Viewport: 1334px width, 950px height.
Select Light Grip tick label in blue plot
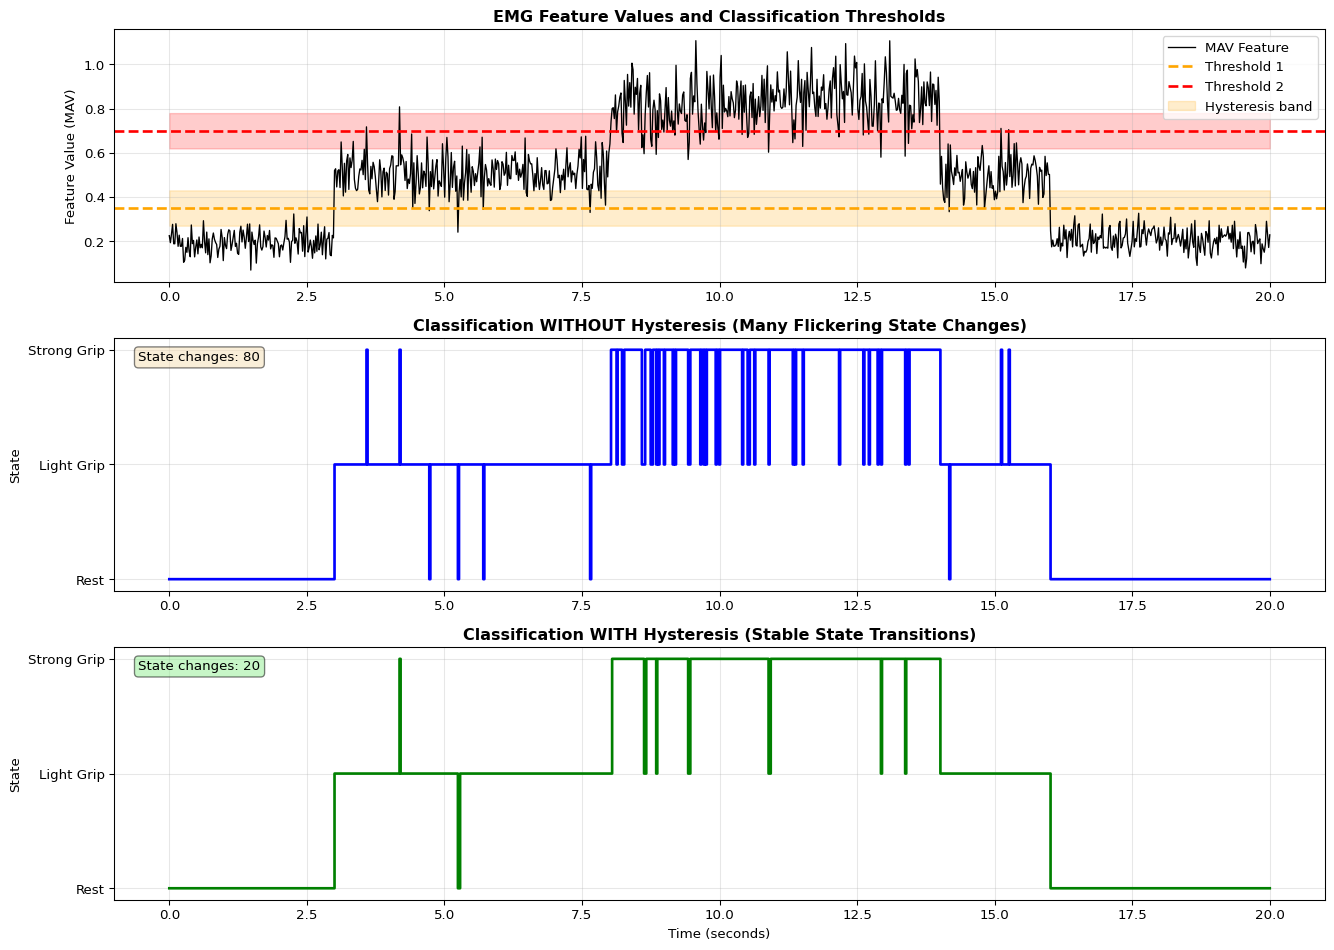(x=72, y=465)
